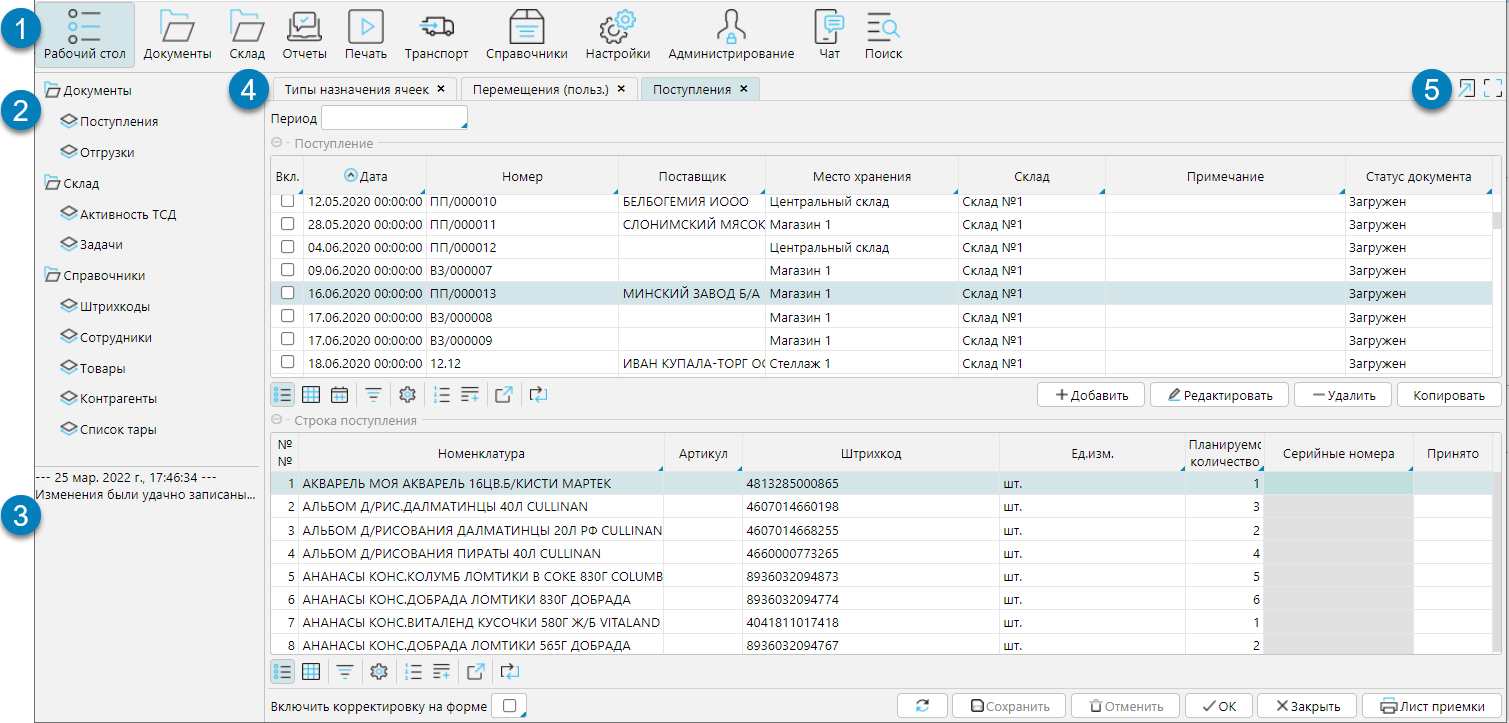Image resolution: width=1509 pixels, height=723 pixels.
Task: Switch to the Перемещения (польз.) tab
Action: click(x=541, y=89)
